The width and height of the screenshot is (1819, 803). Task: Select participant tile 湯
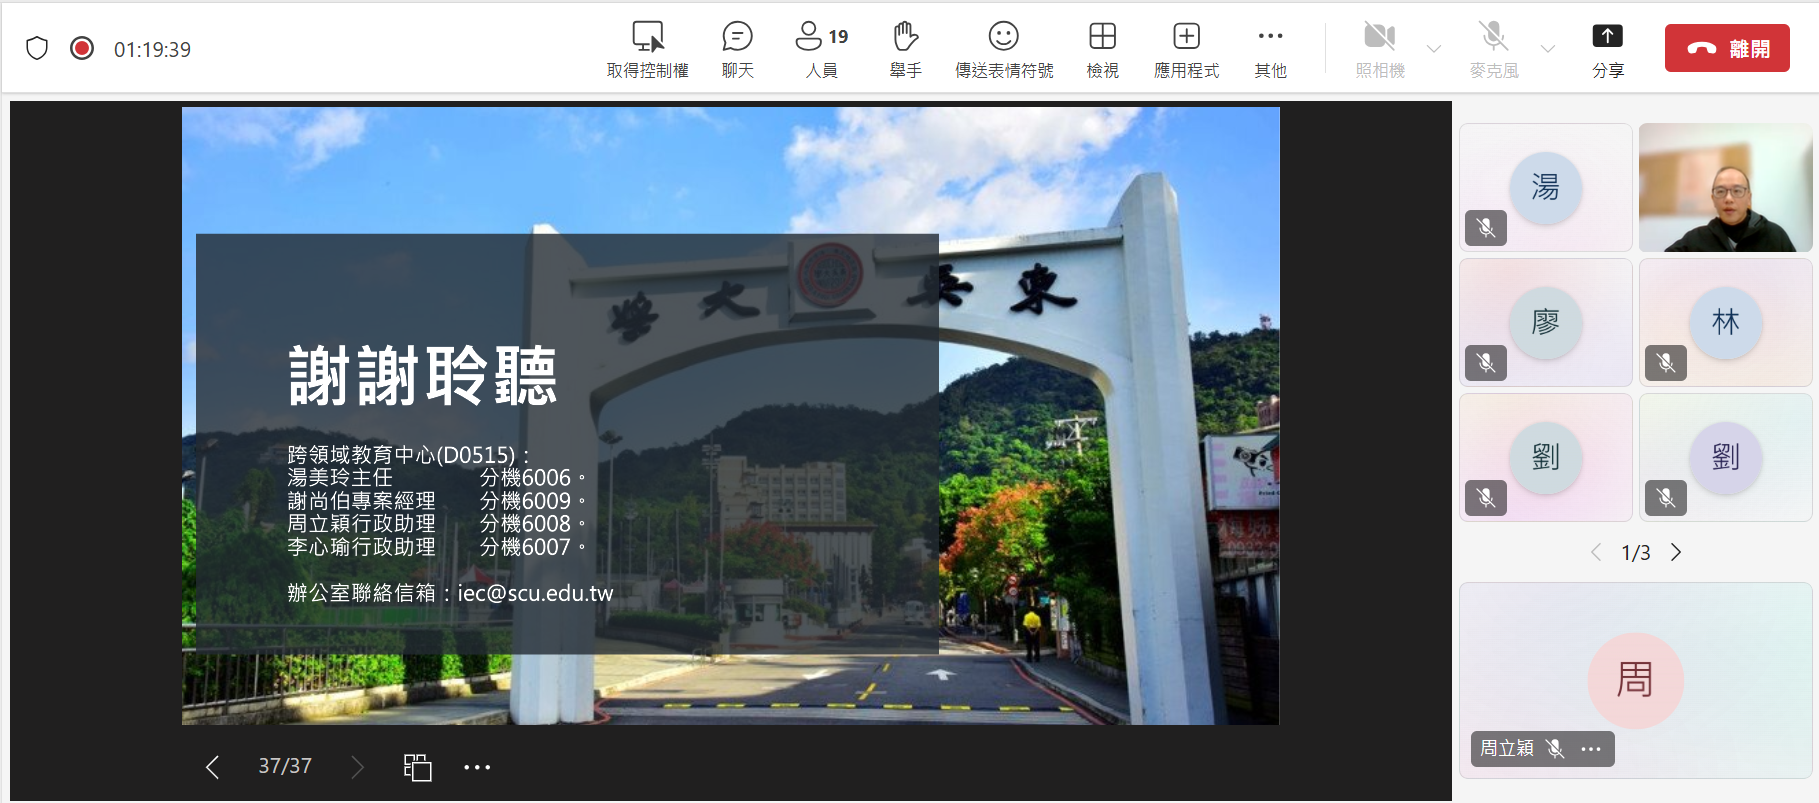point(1546,187)
